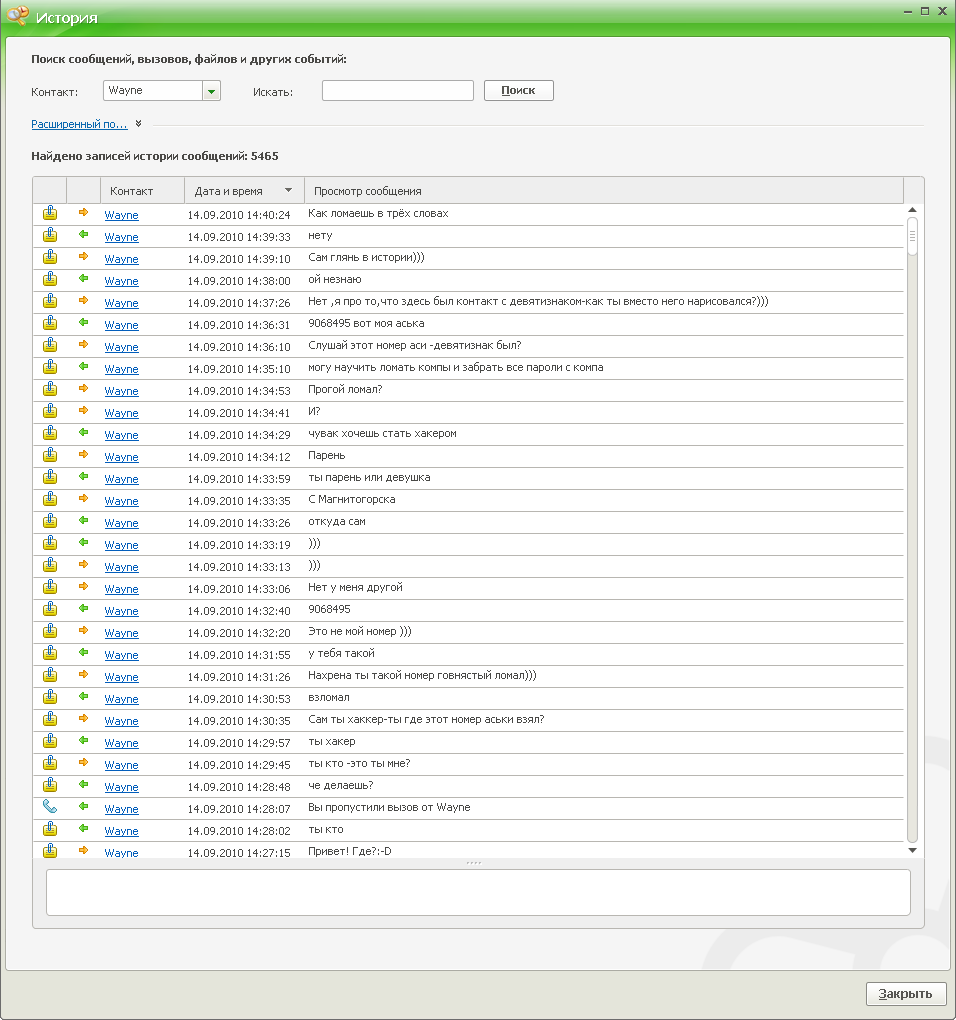Click the 'Искать' search input field
Image resolution: width=956 pixels, height=1020 pixels.
point(397,90)
